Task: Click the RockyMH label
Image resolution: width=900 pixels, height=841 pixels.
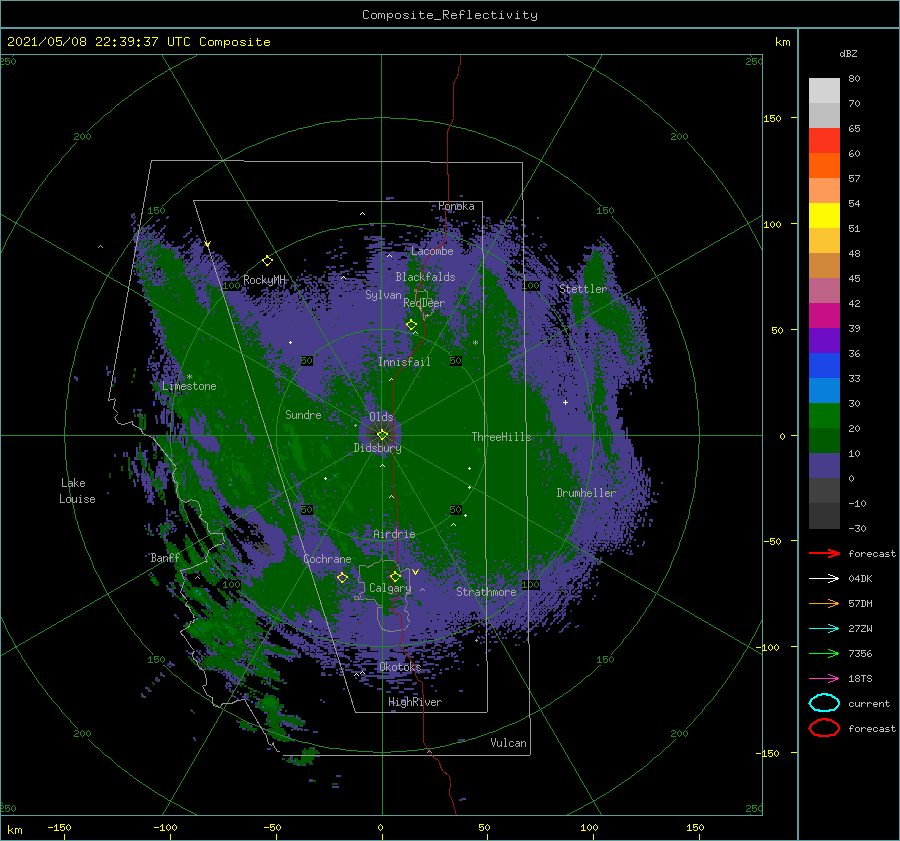Action: (x=263, y=280)
